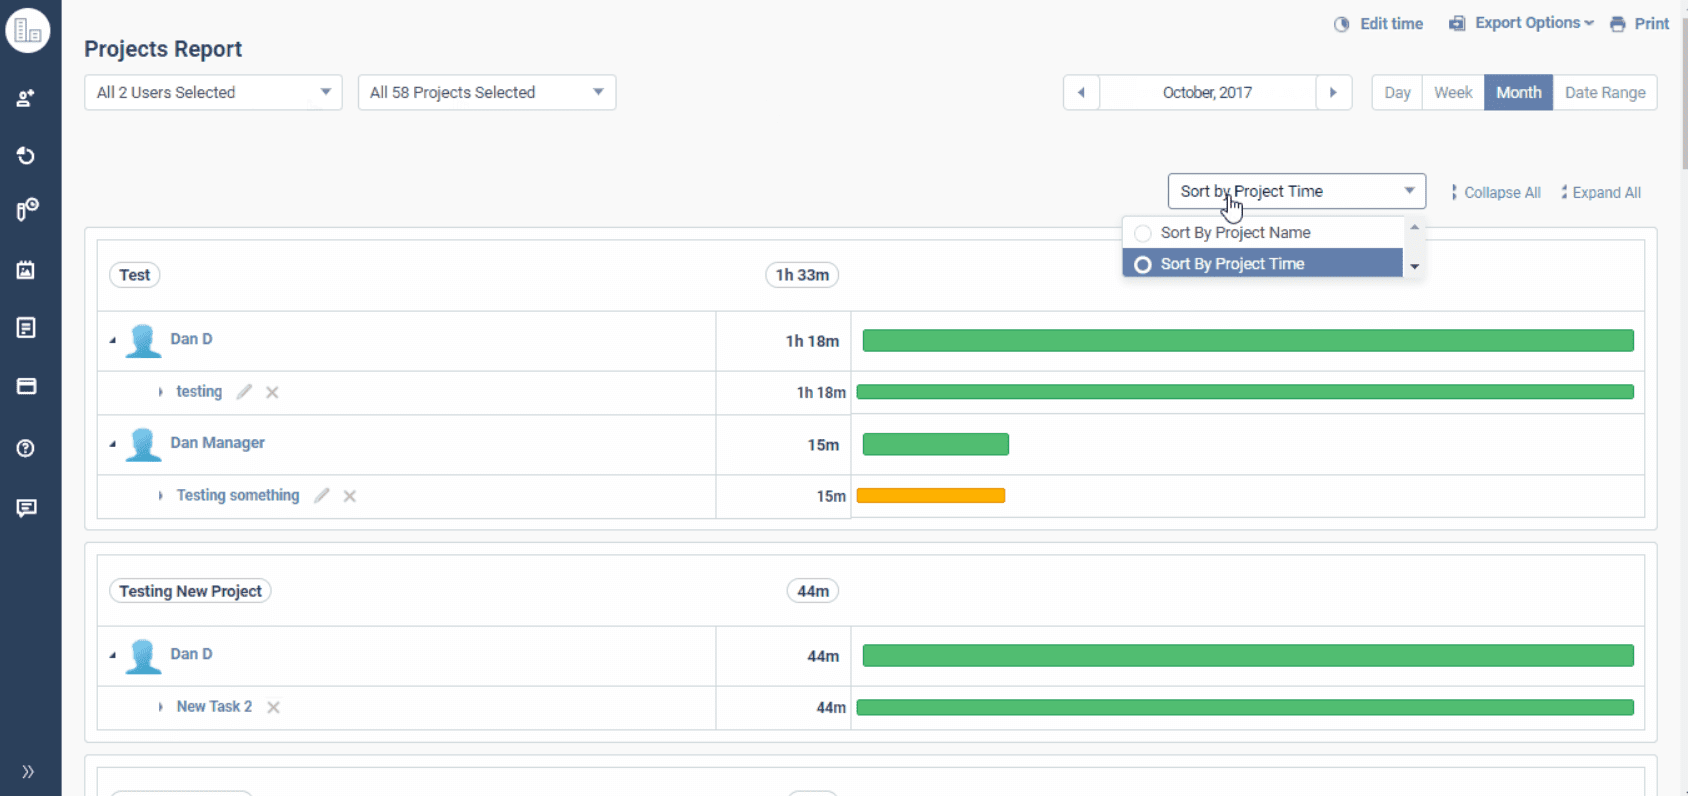Image resolution: width=1688 pixels, height=796 pixels.
Task: Open the chat message icon in sidebar
Action: 26,508
